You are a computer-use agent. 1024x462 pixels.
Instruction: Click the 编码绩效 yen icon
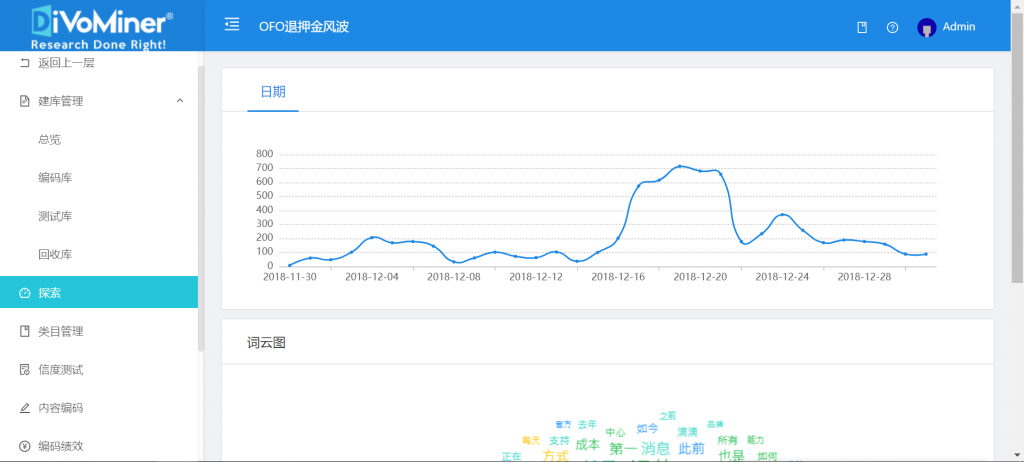[25, 446]
